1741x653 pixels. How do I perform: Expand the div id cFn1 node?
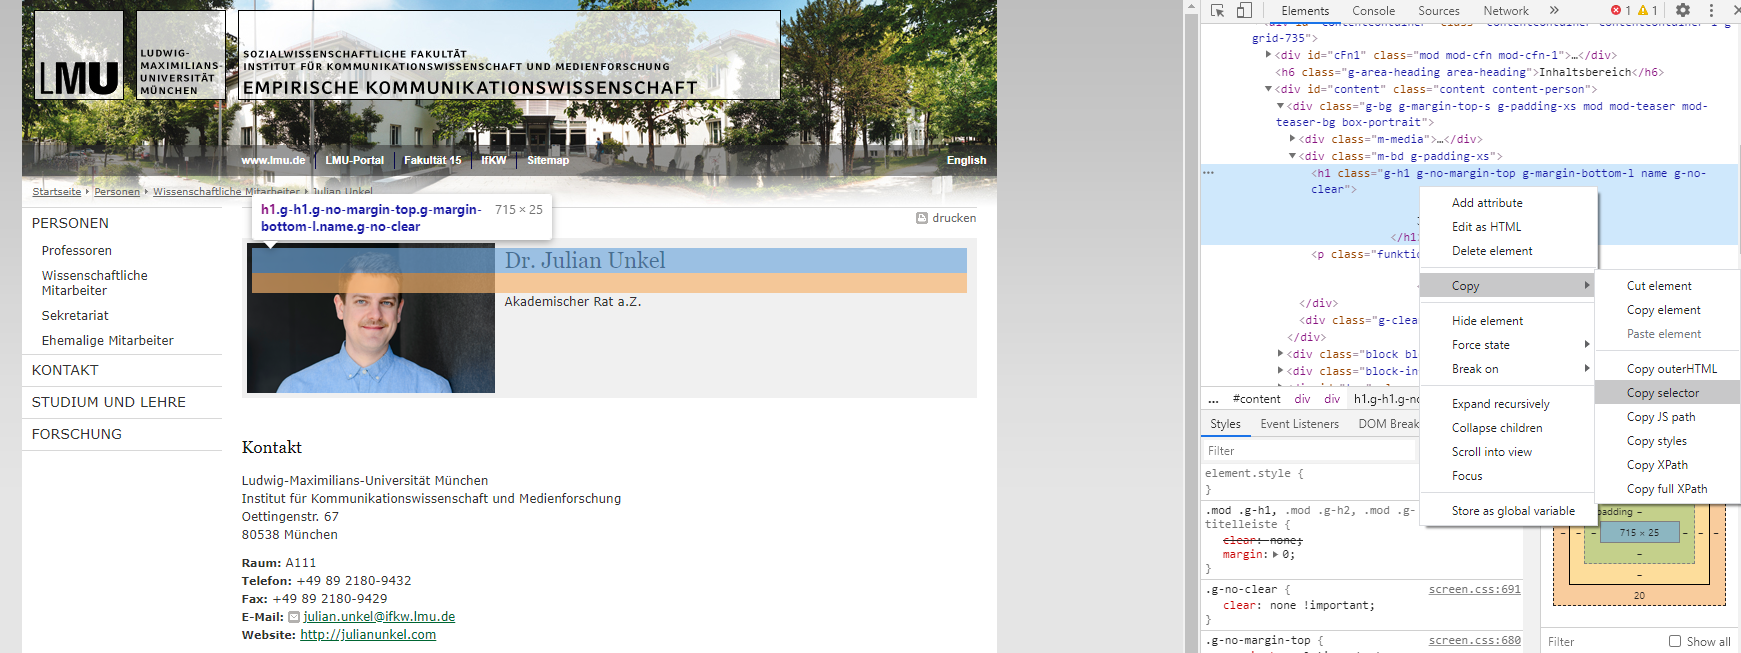tap(1269, 55)
